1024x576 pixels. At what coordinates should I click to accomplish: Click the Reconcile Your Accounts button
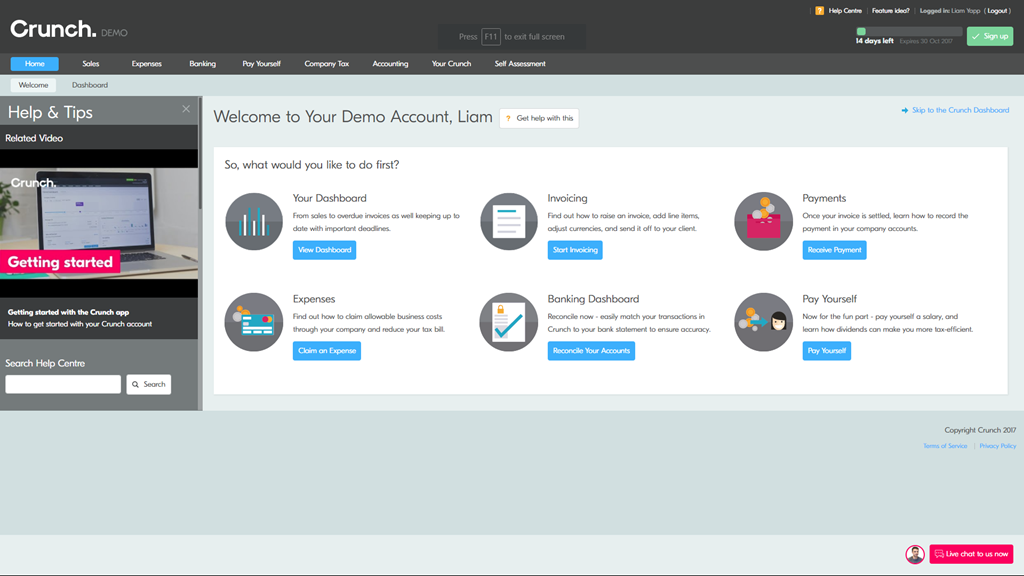tap(591, 351)
